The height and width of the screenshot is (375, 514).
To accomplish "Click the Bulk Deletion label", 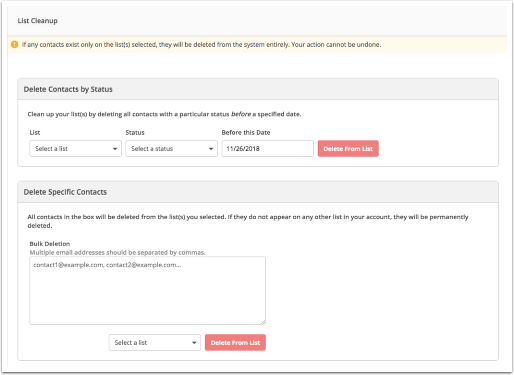I will [x=50, y=244].
